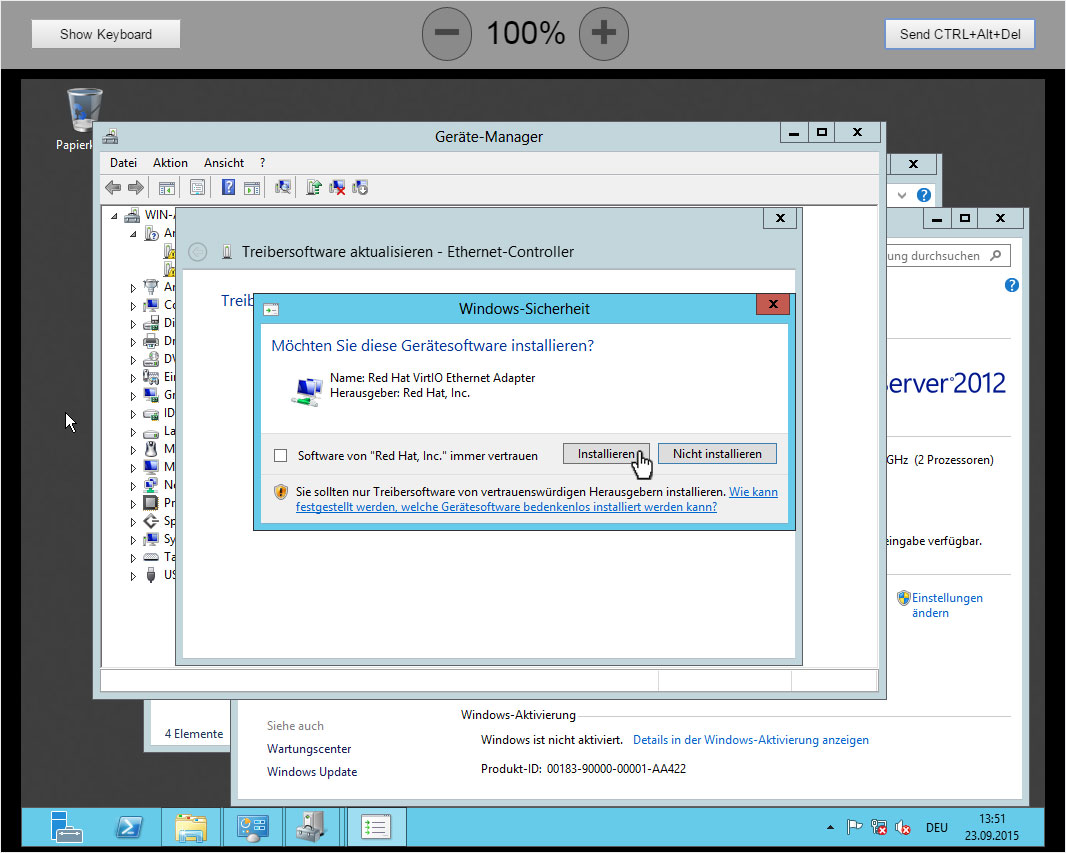The image size is (1066, 853).
Task: Click the taskbar icon with green checklist
Action: [x=376, y=827]
